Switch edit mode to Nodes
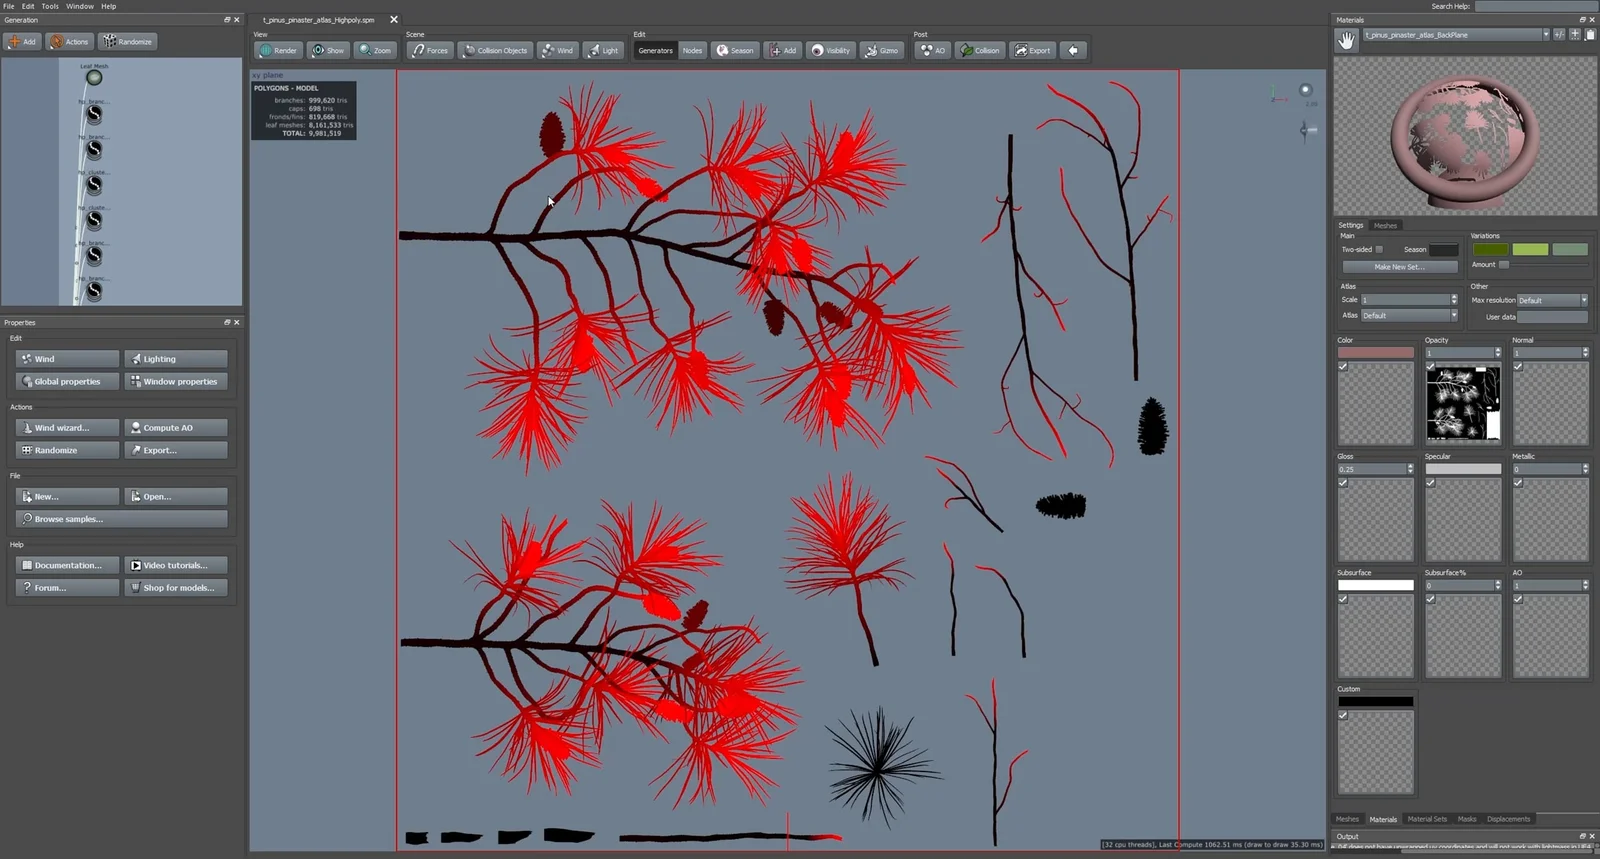The height and width of the screenshot is (859, 1600). 692,50
